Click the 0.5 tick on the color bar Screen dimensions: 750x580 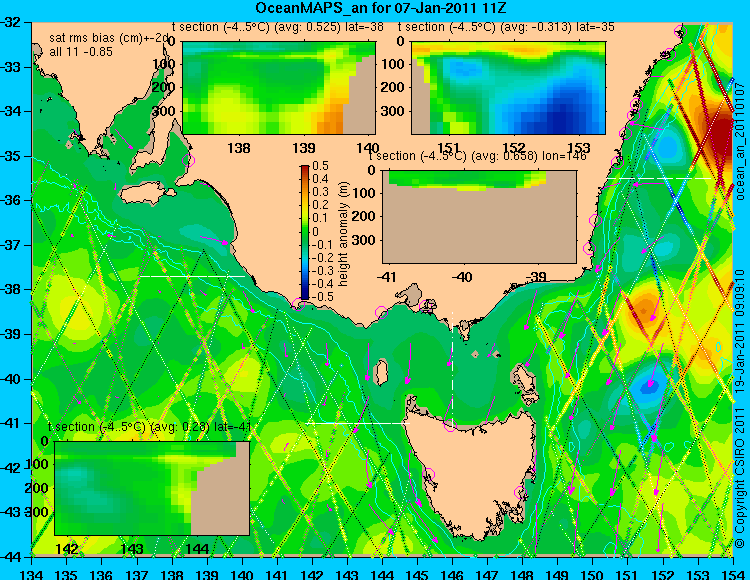(x=320, y=166)
